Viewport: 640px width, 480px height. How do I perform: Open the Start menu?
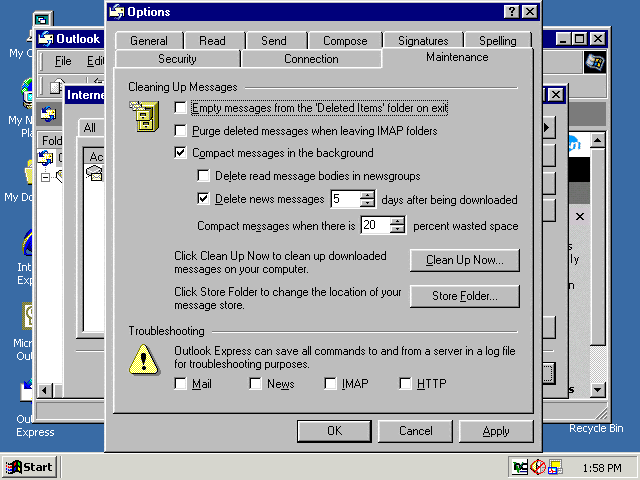pyautogui.click(x=29, y=467)
